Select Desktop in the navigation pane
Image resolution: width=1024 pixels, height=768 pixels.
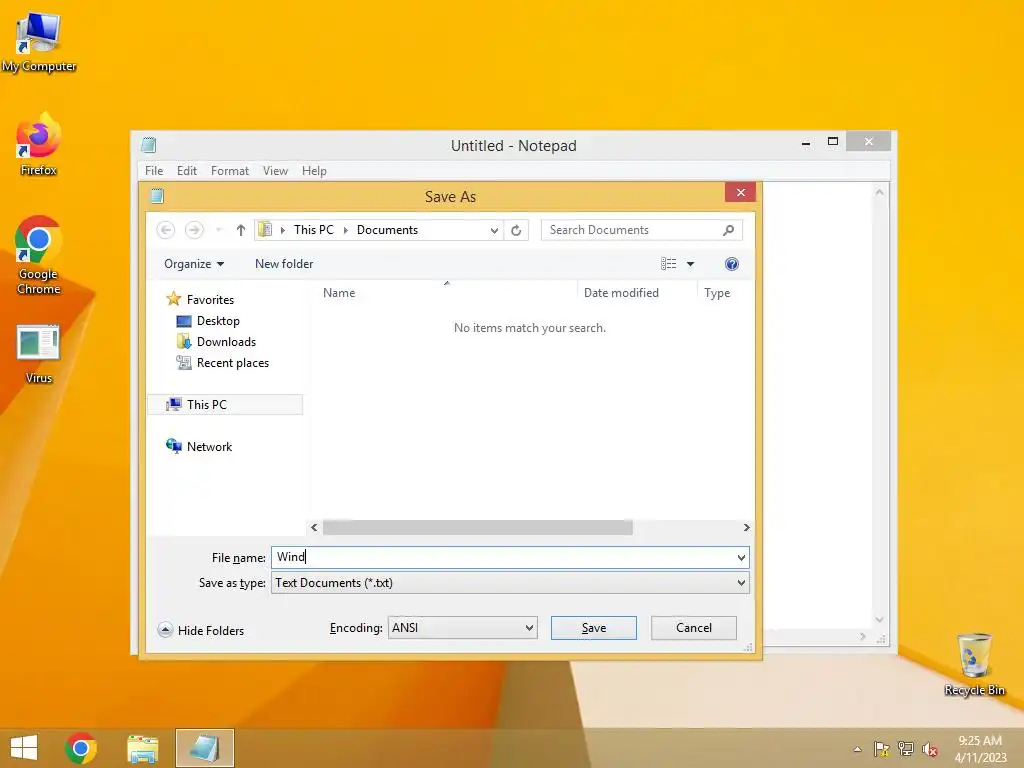click(x=218, y=321)
